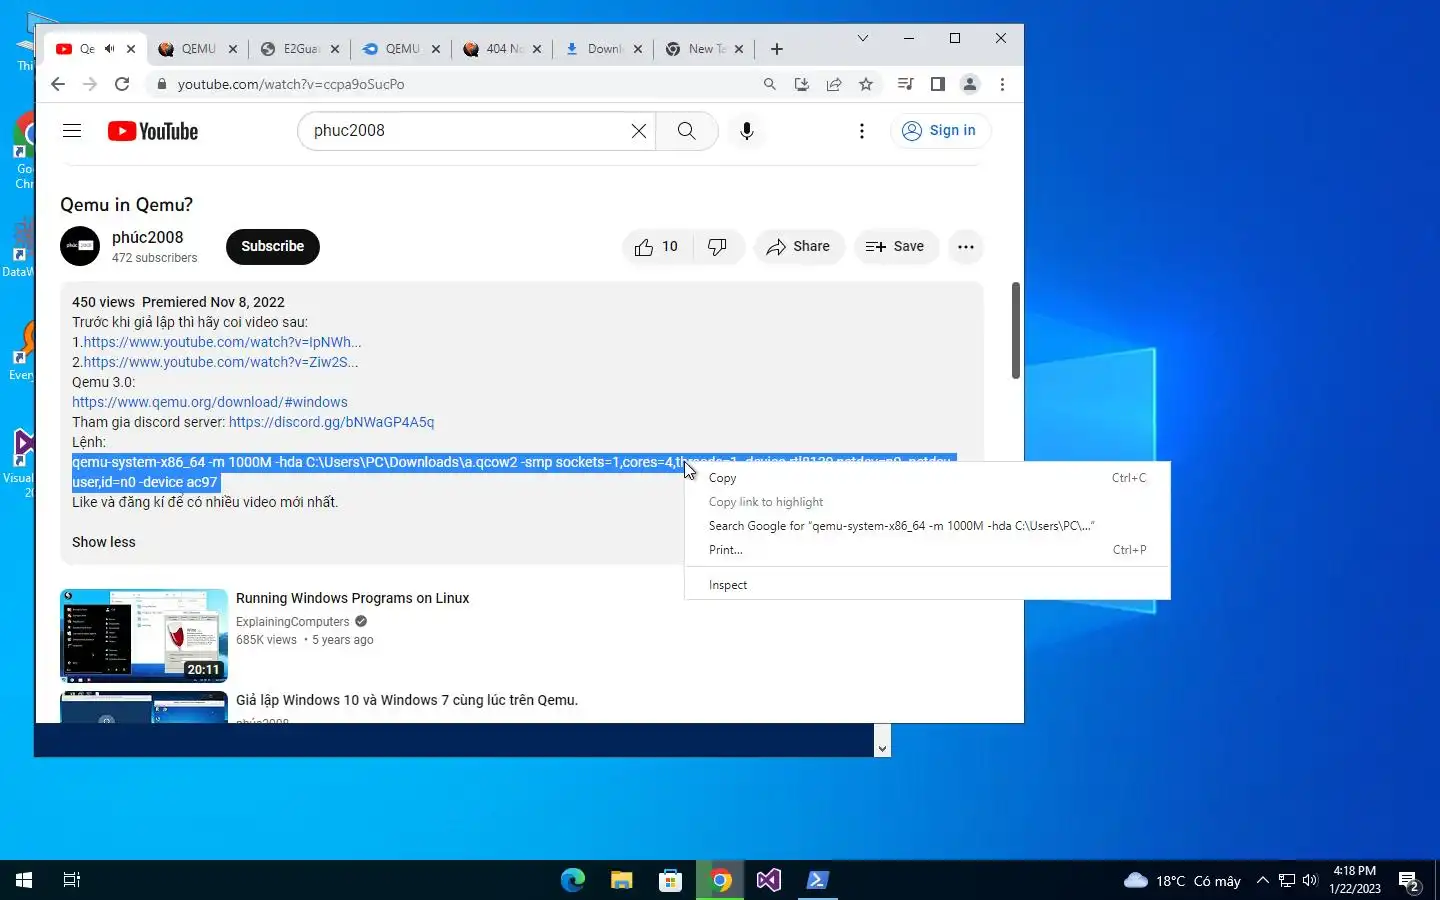The image size is (1440, 900).
Task: Share this page from the address bar
Action: click(834, 84)
